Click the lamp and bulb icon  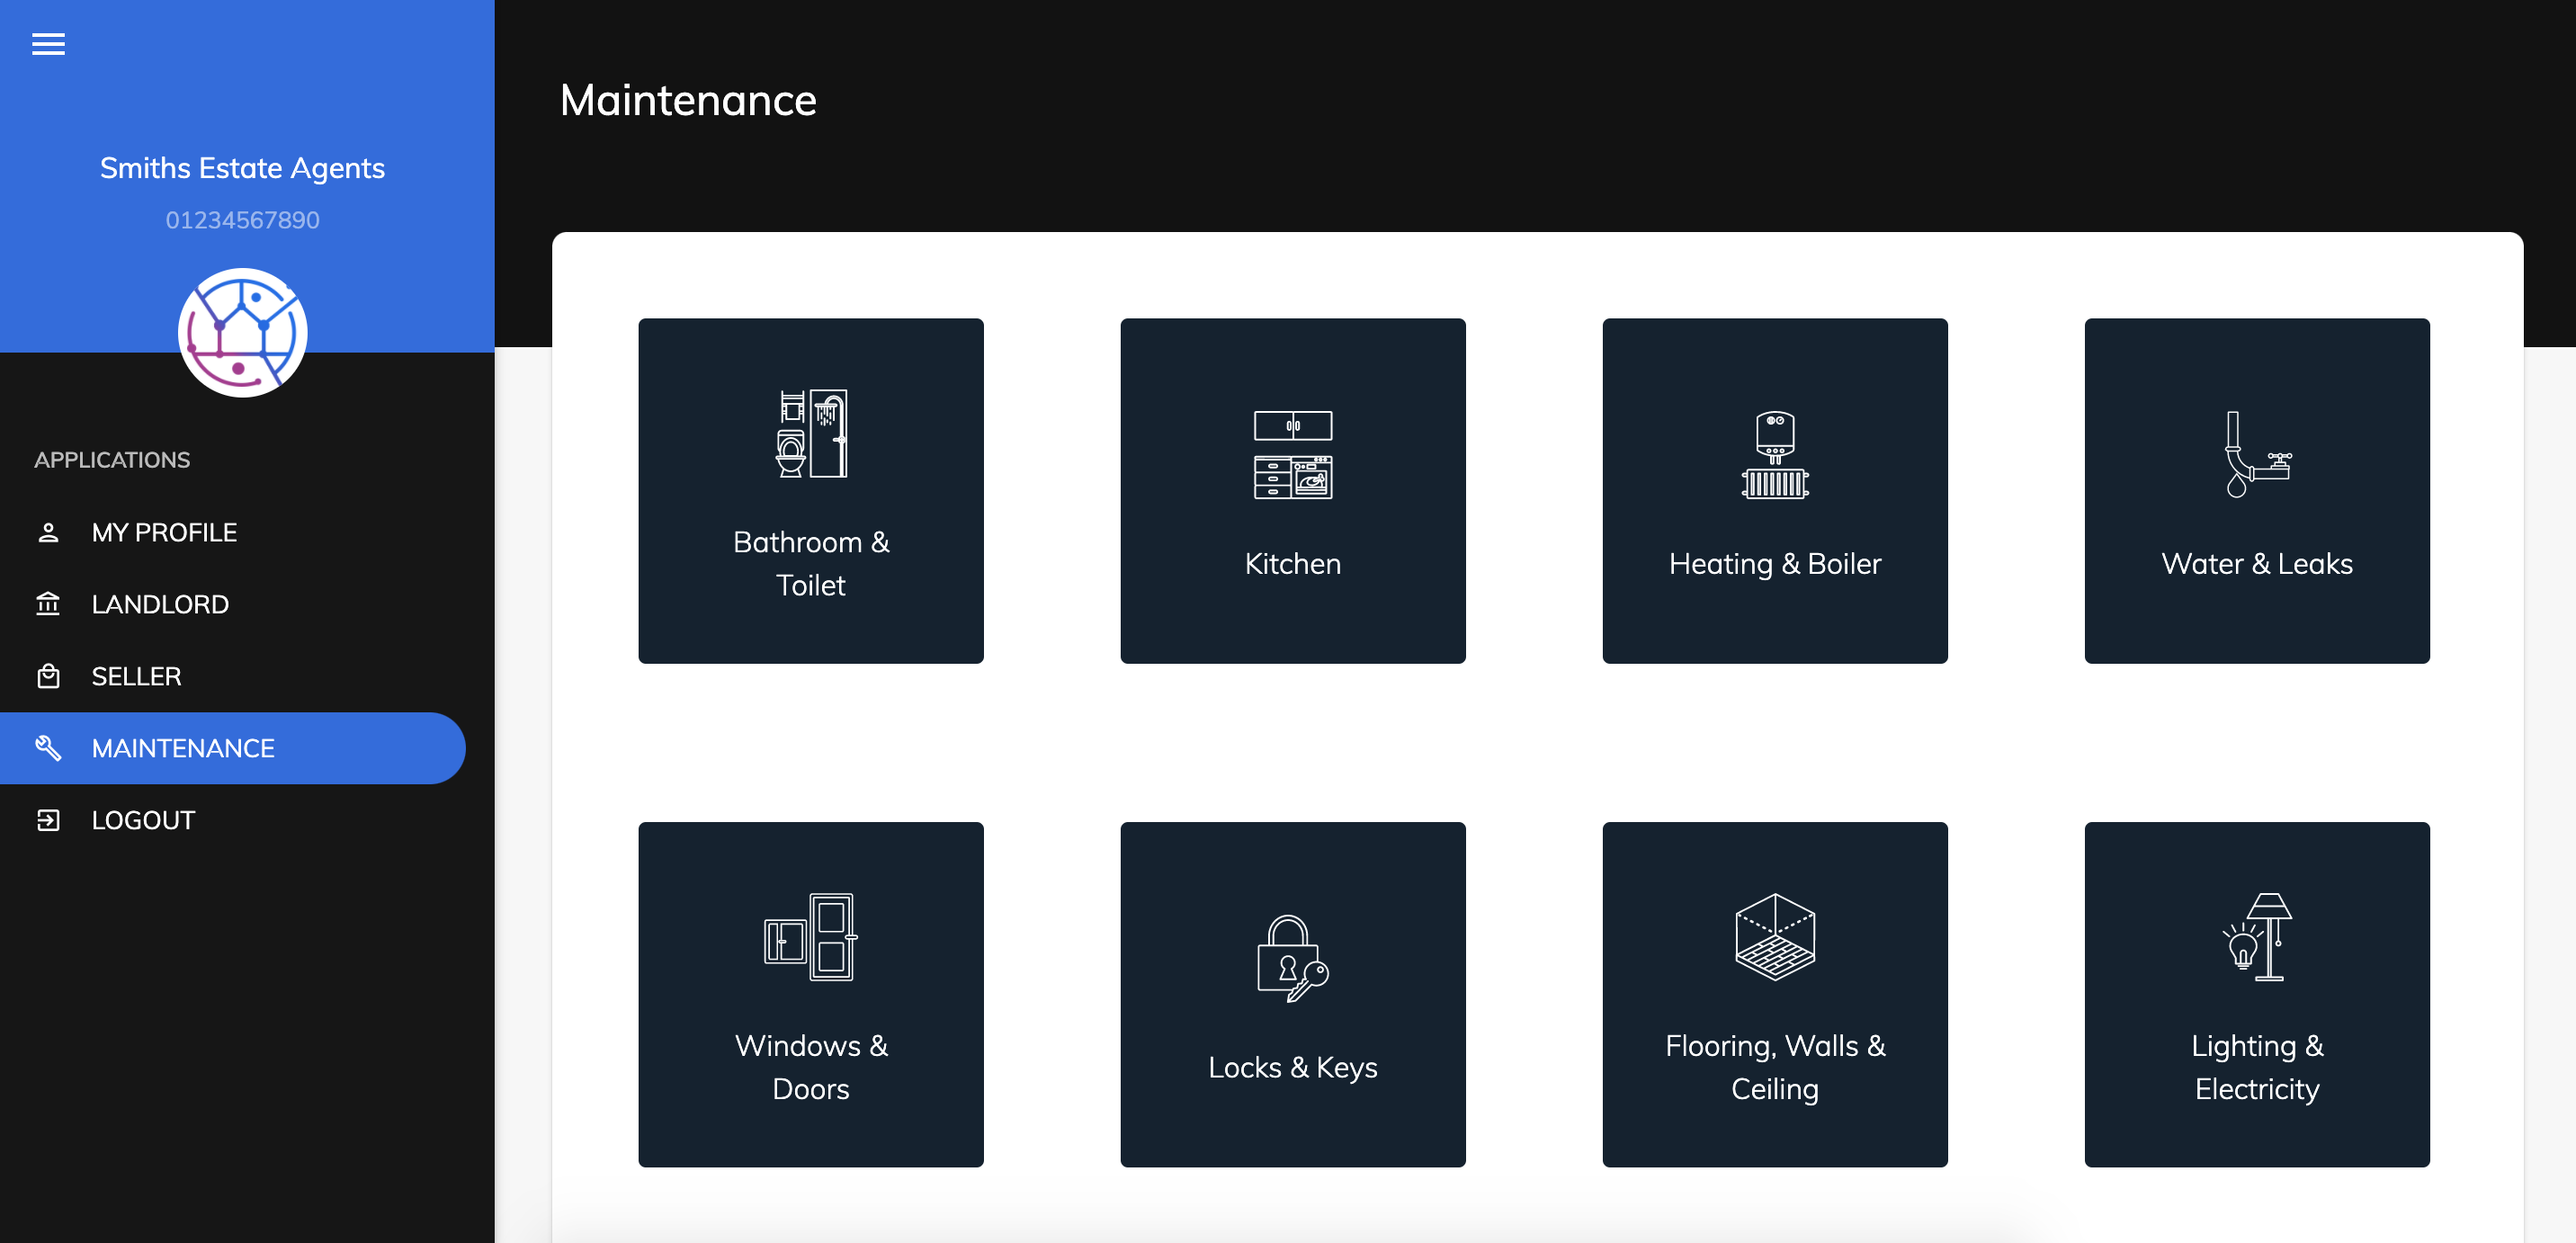(2256, 937)
